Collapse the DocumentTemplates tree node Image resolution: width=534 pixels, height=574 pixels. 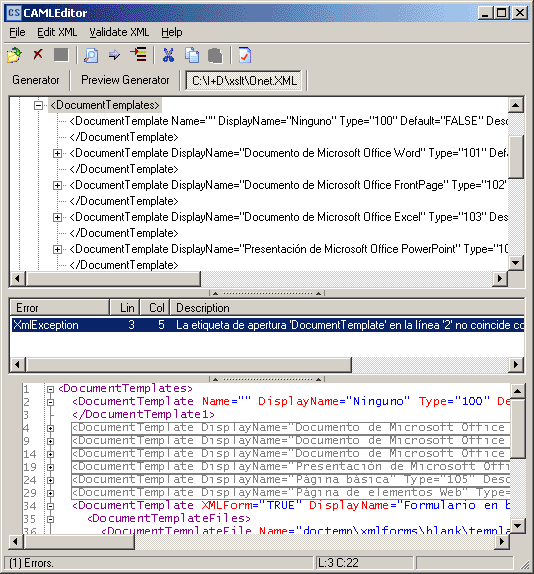[x=38, y=105]
